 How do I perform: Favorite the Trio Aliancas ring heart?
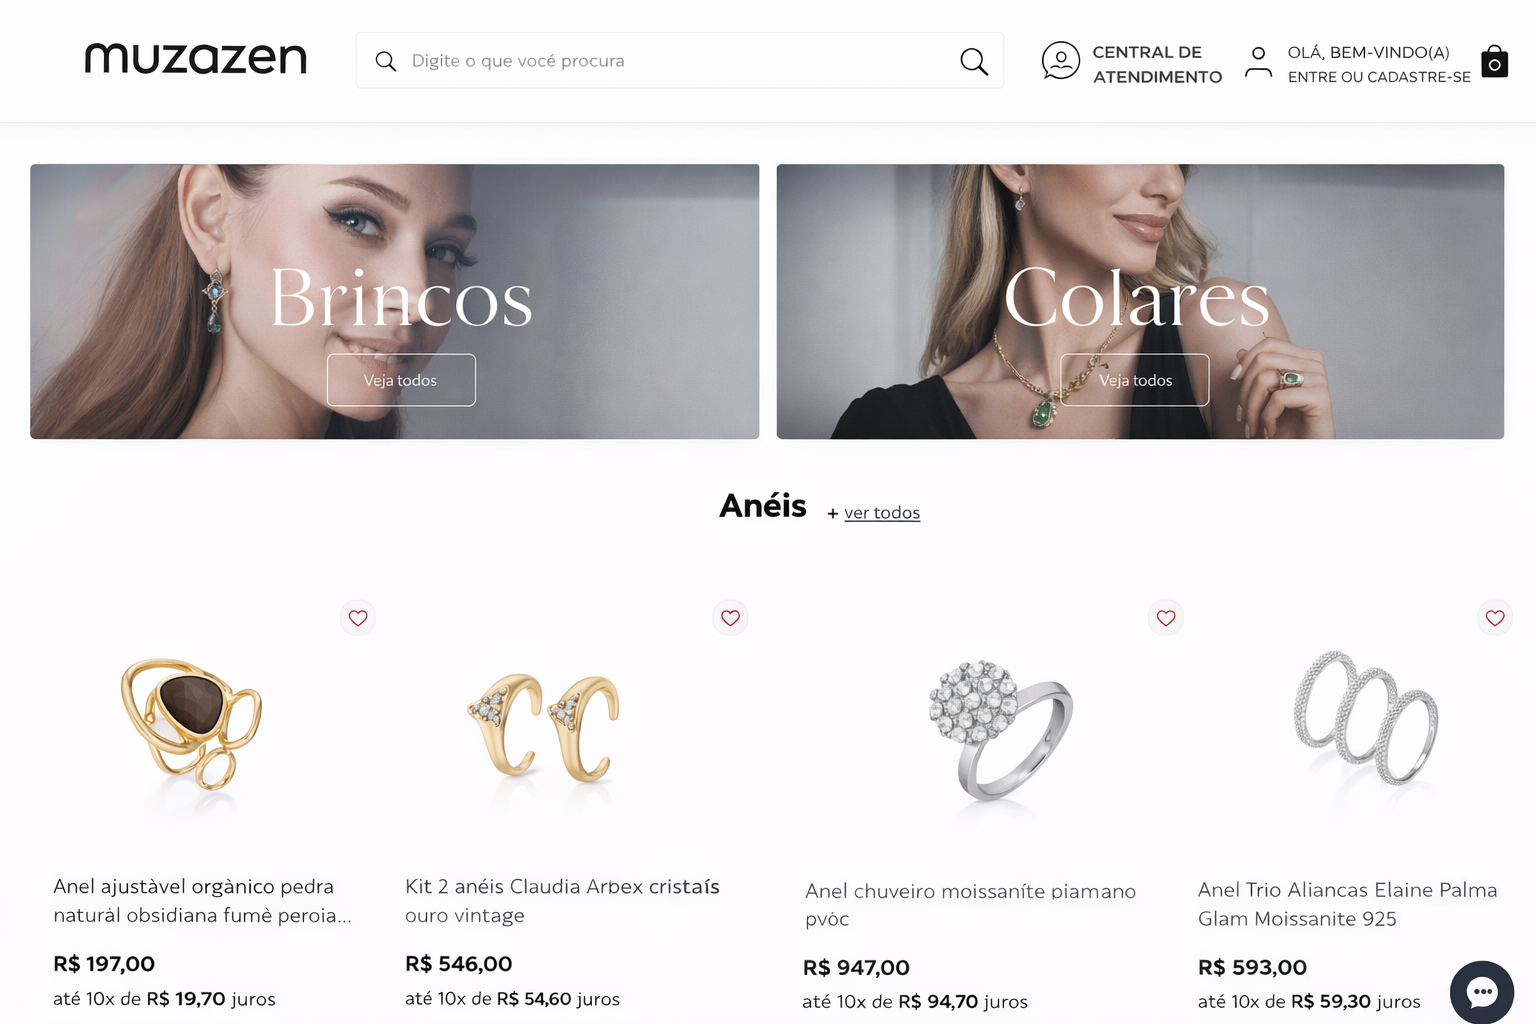click(1495, 618)
